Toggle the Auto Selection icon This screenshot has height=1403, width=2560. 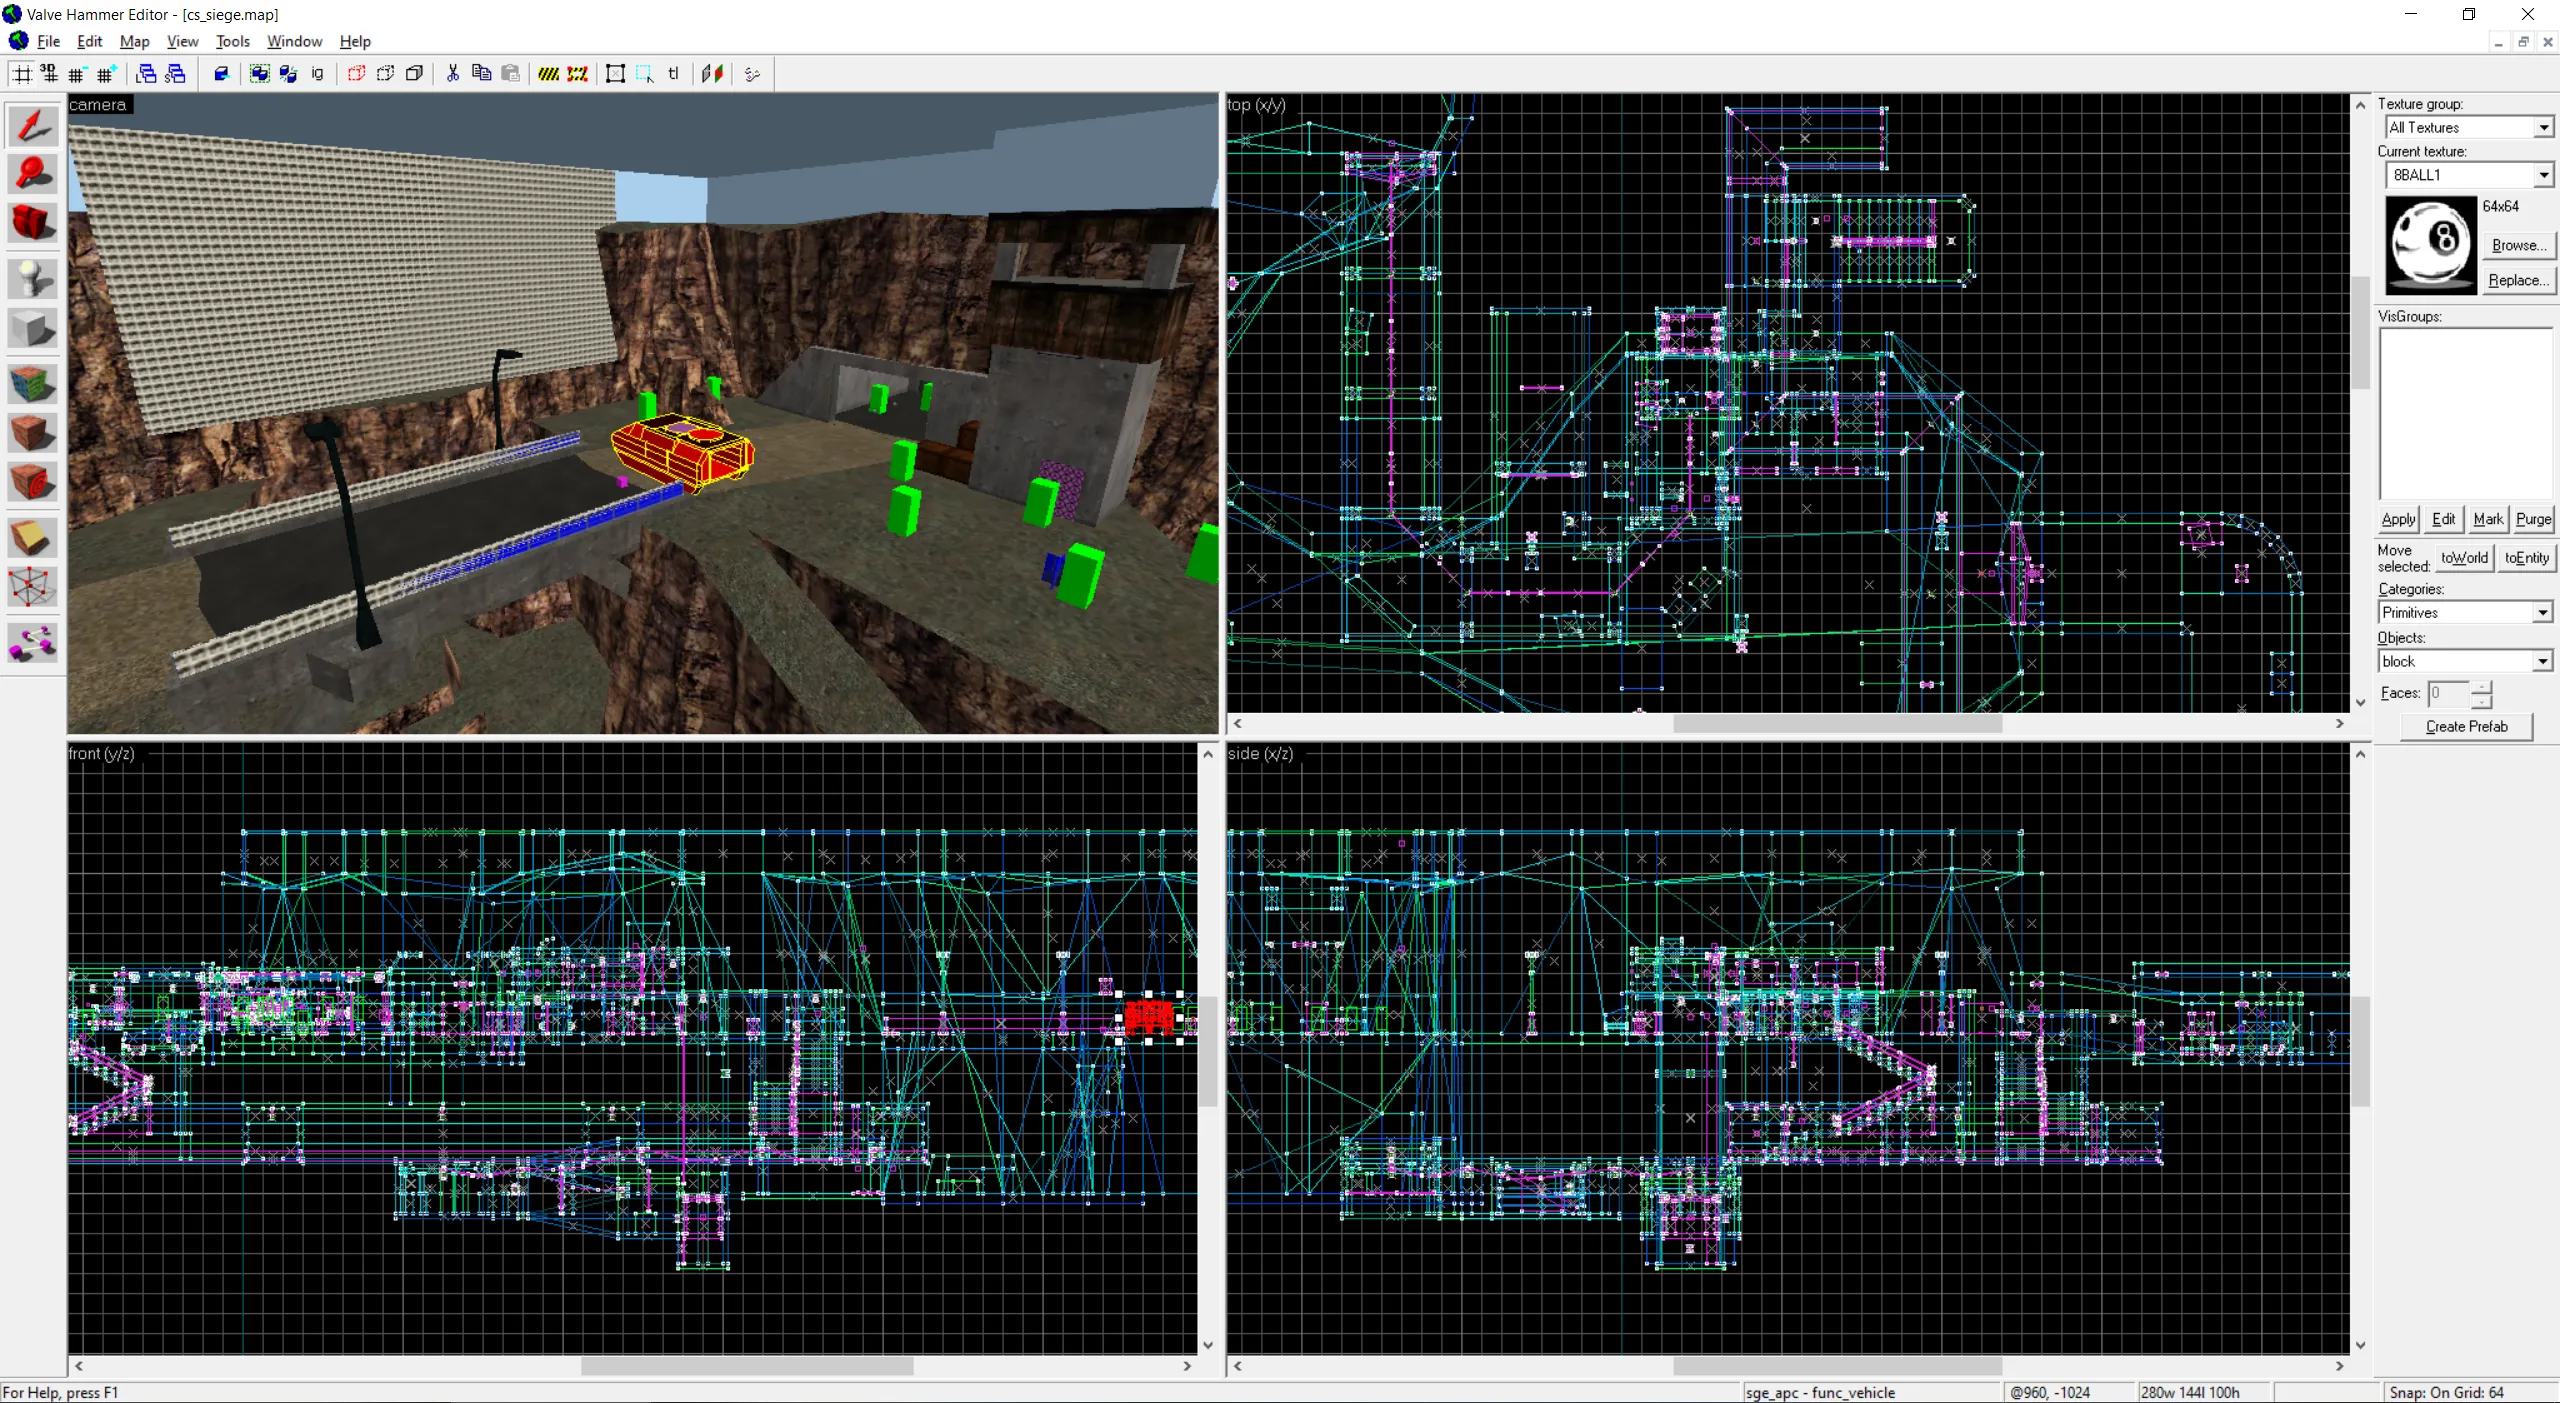pyautogui.click(x=644, y=74)
